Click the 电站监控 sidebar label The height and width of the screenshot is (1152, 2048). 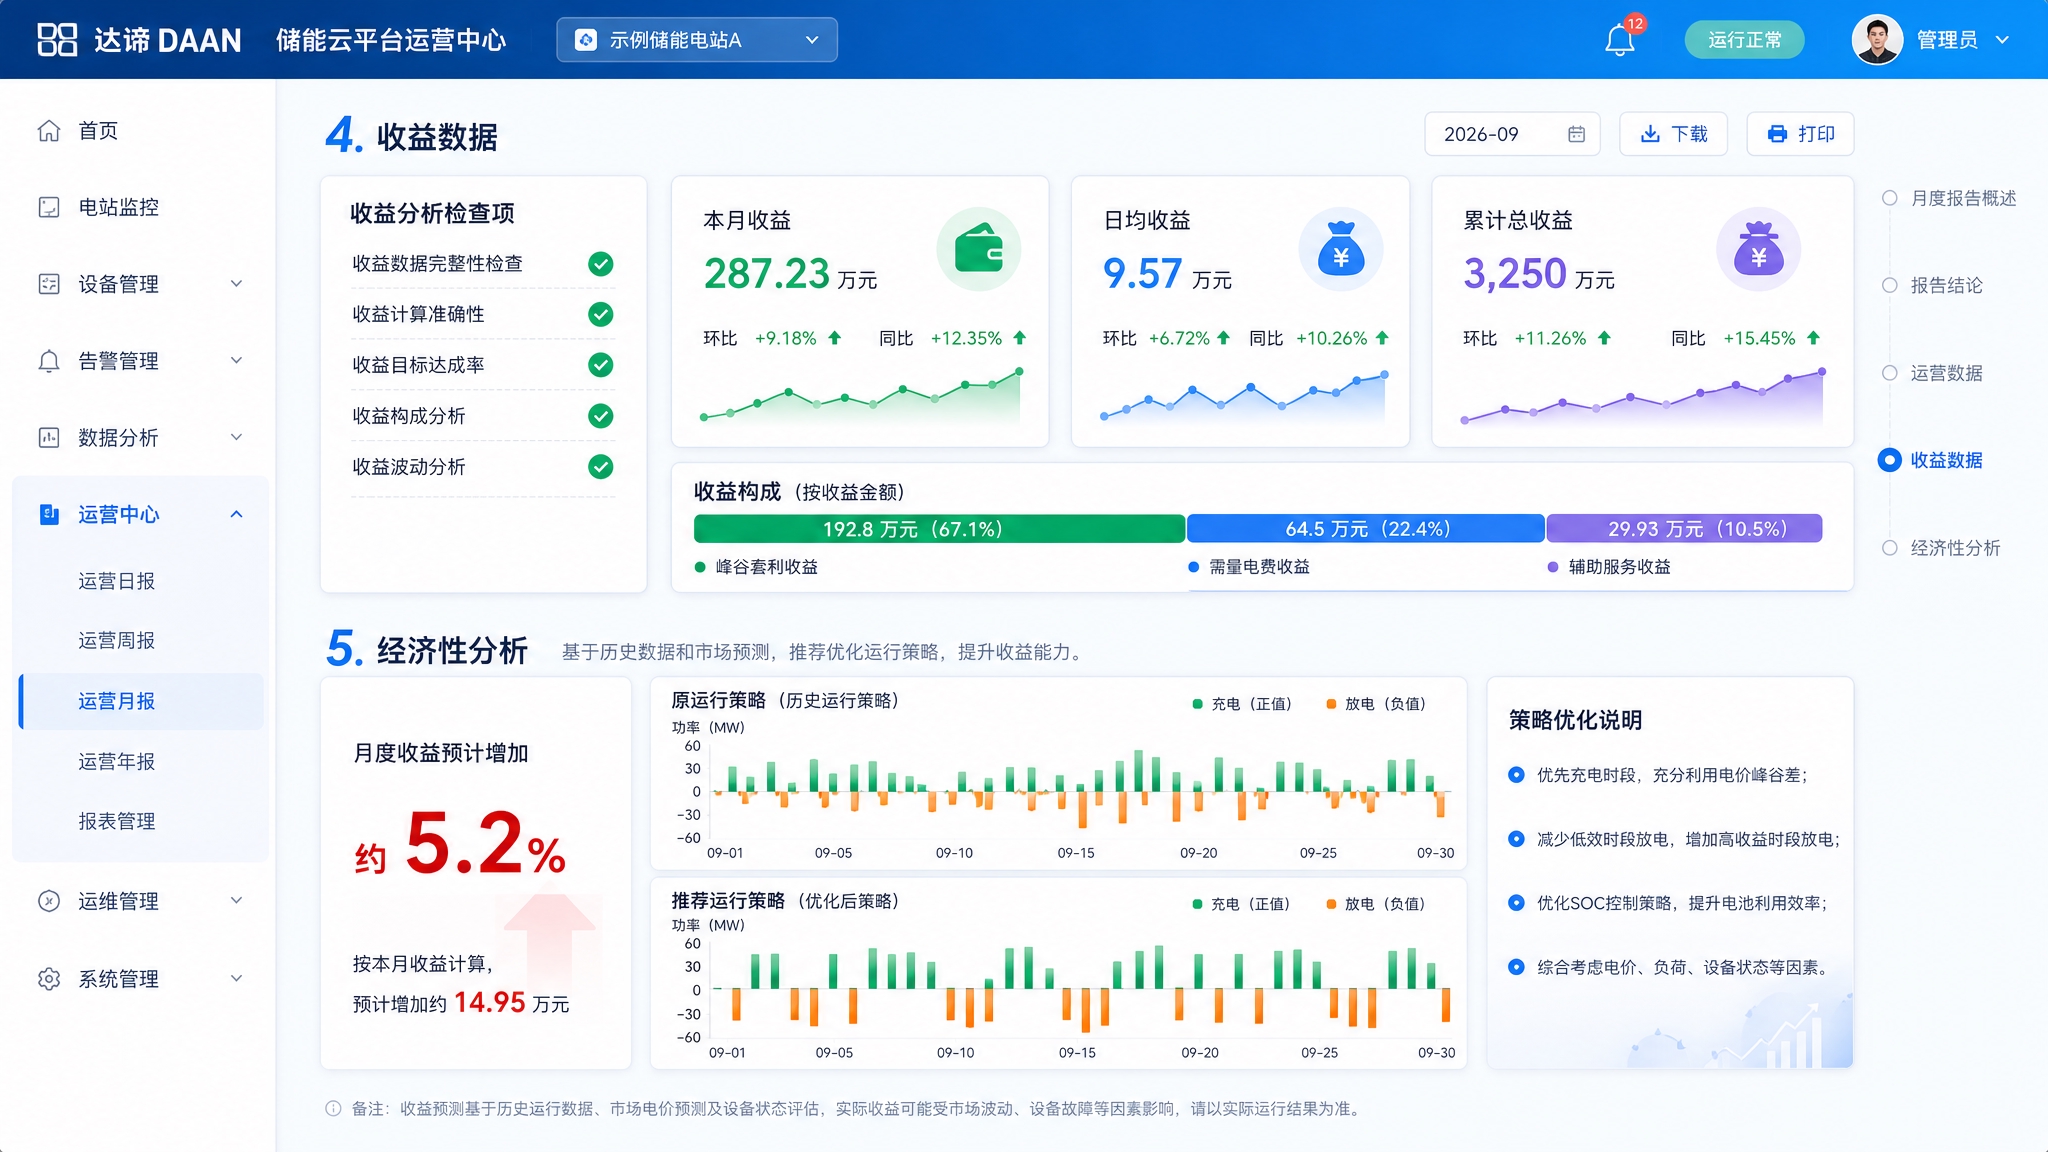(119, 207)
